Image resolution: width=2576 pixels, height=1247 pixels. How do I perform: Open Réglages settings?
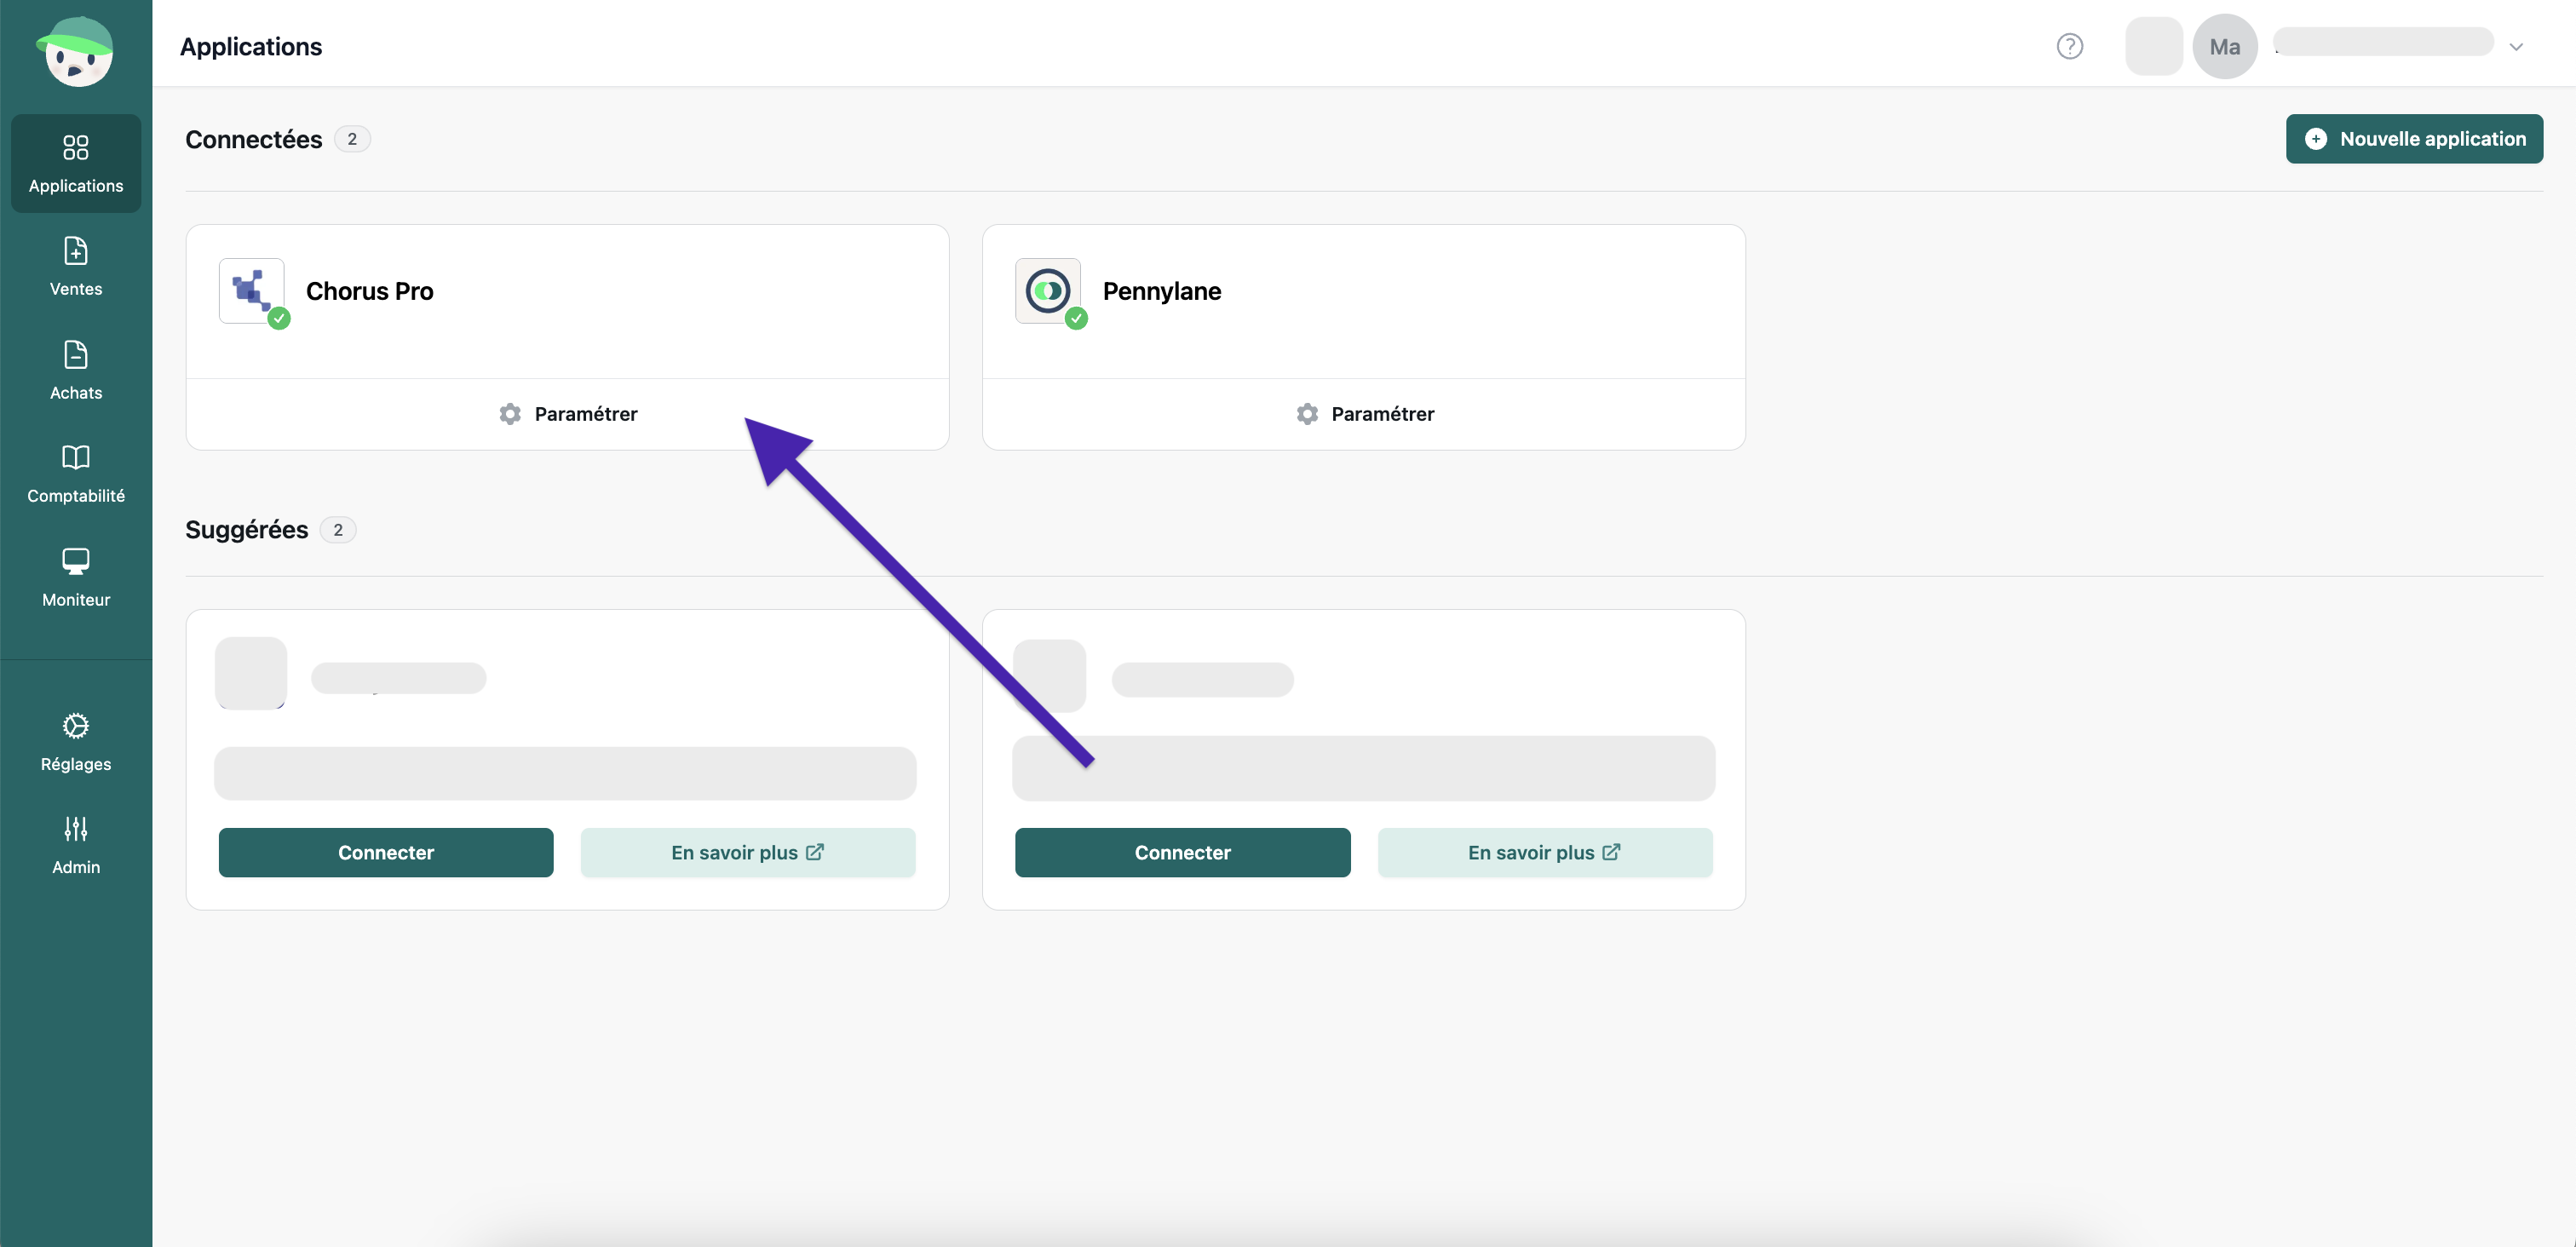76,742
